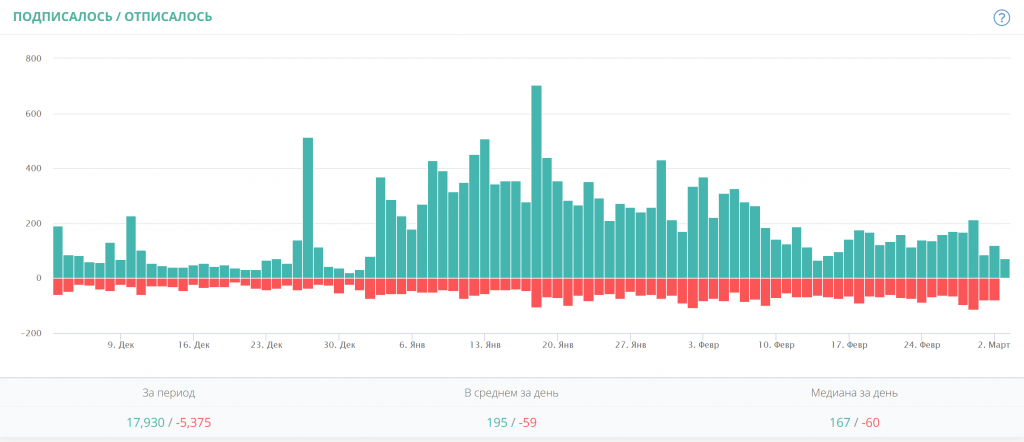Viewport: 1024px width, 442px height.
Task: Select the "20. Янв" x-axis label
Action: [x=557, y=344]
